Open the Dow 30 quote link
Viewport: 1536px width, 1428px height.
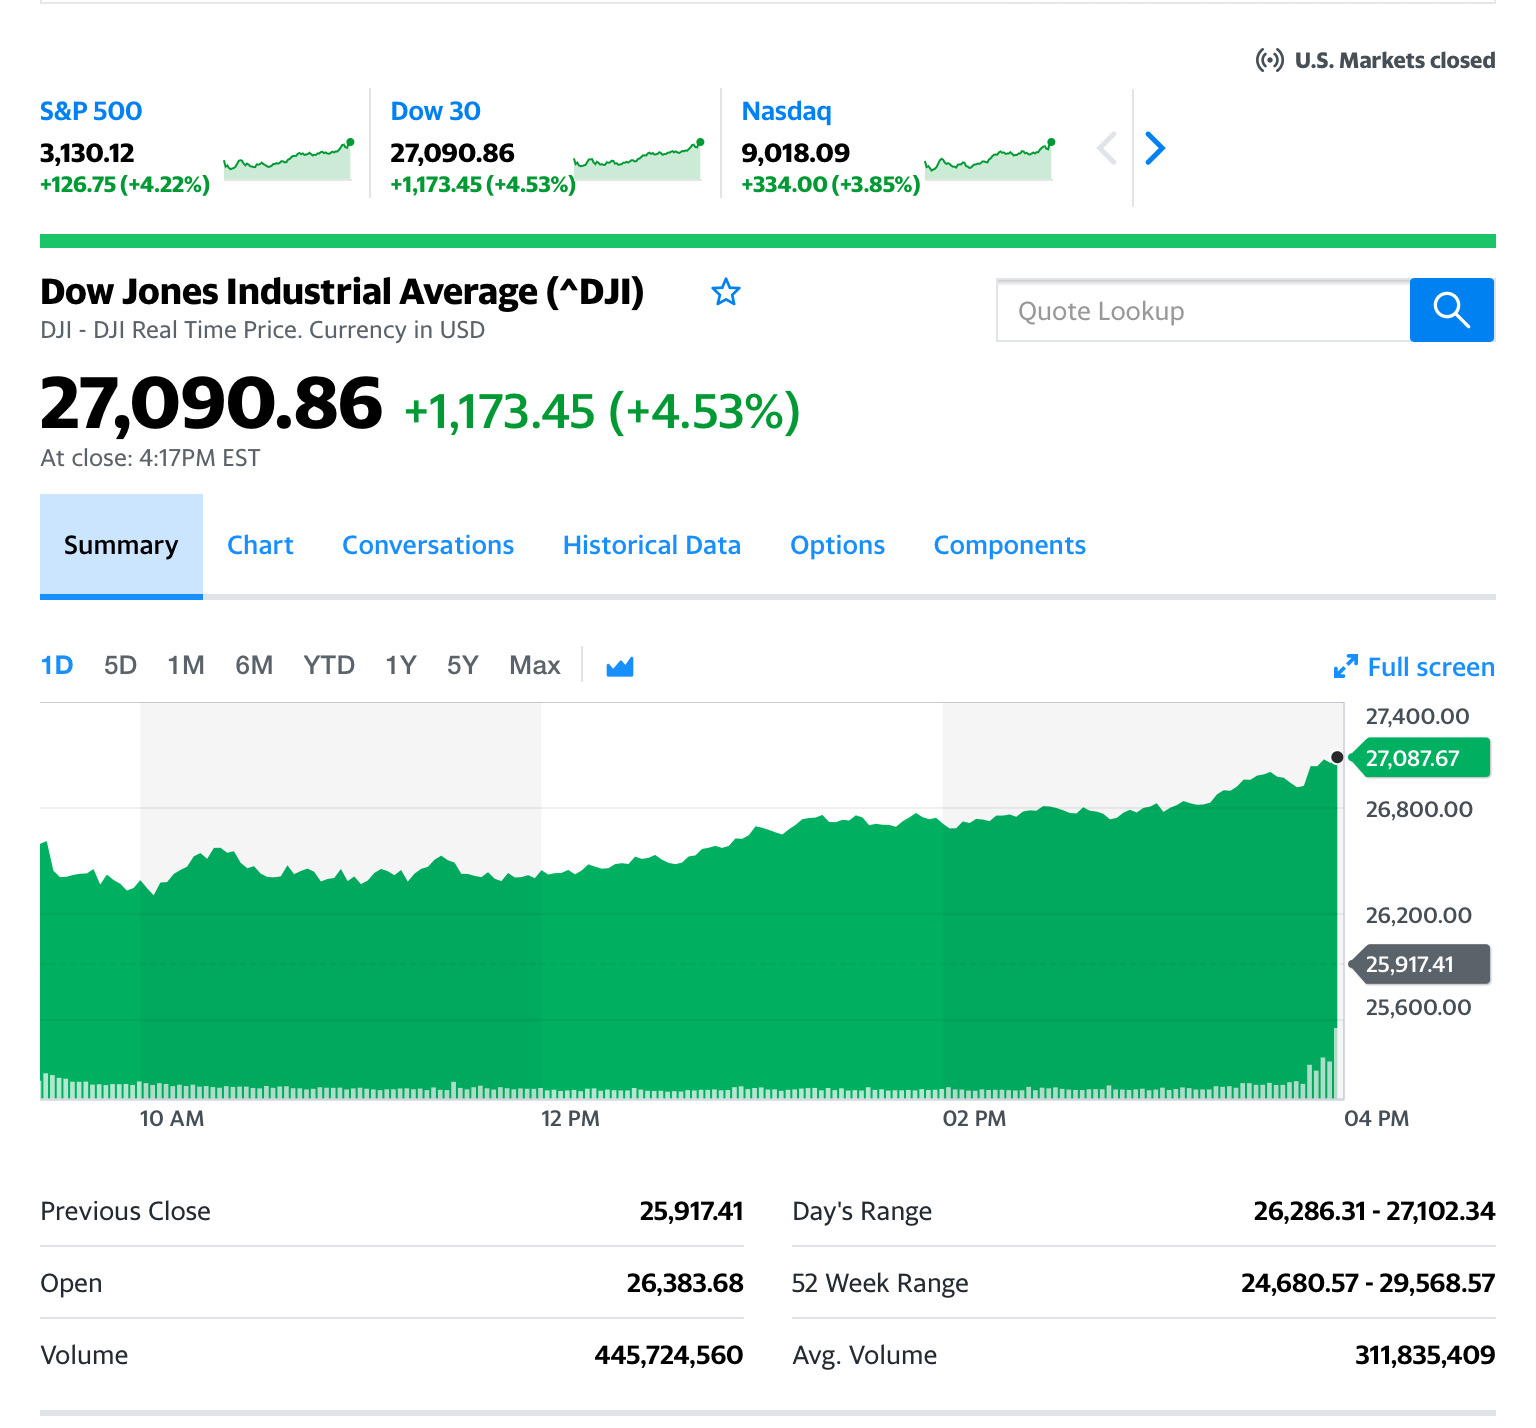tap(436, 111)
